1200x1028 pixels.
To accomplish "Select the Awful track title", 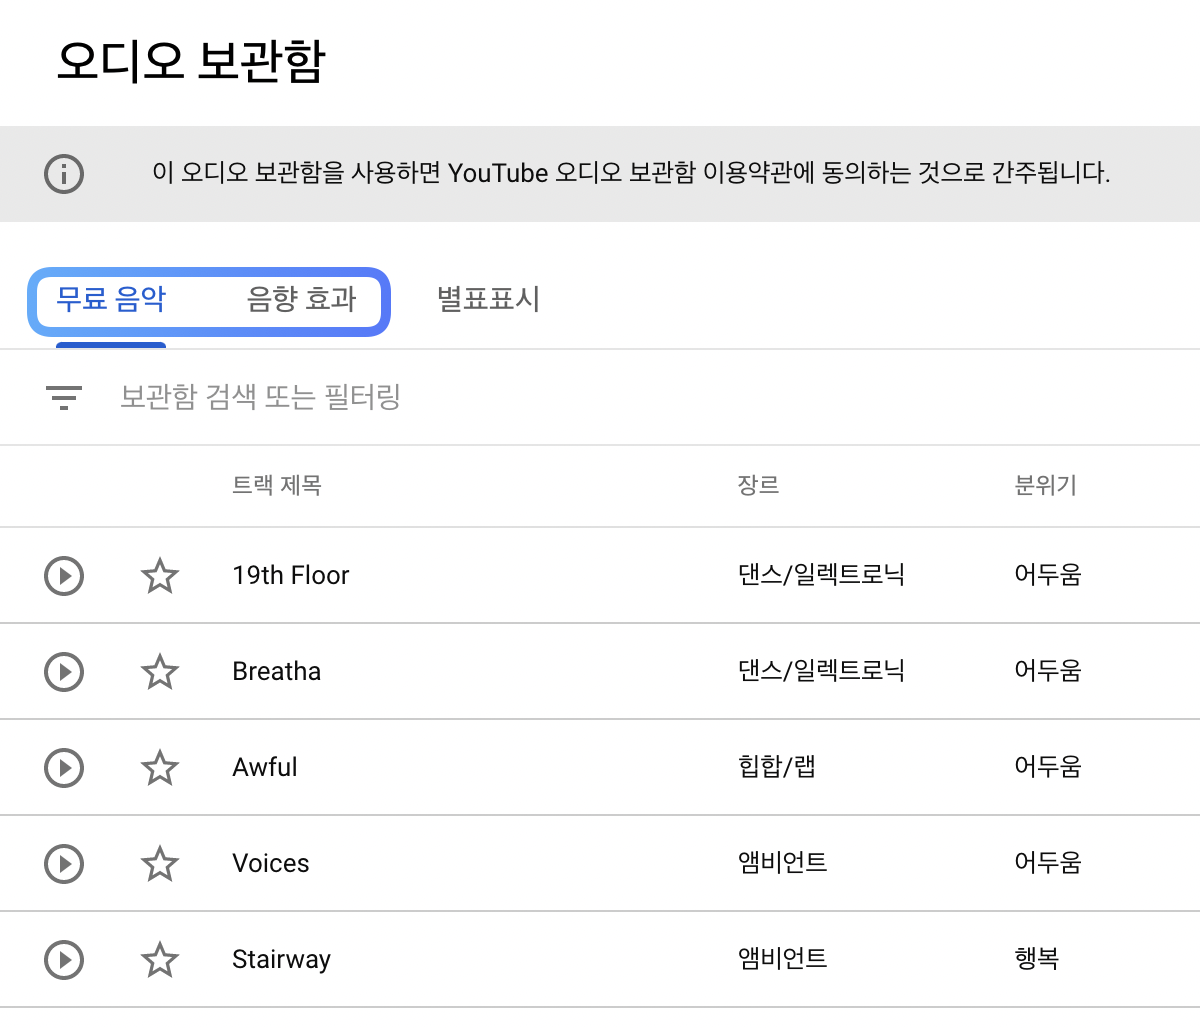I will coord(265,768).
